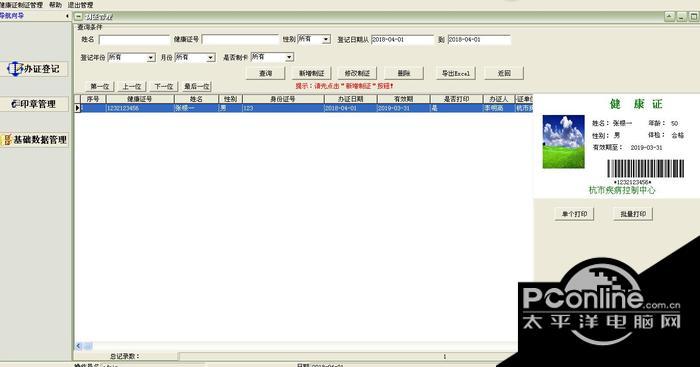
Task: Select the 李明高 办证人 cell
Action: pos(499,108)
